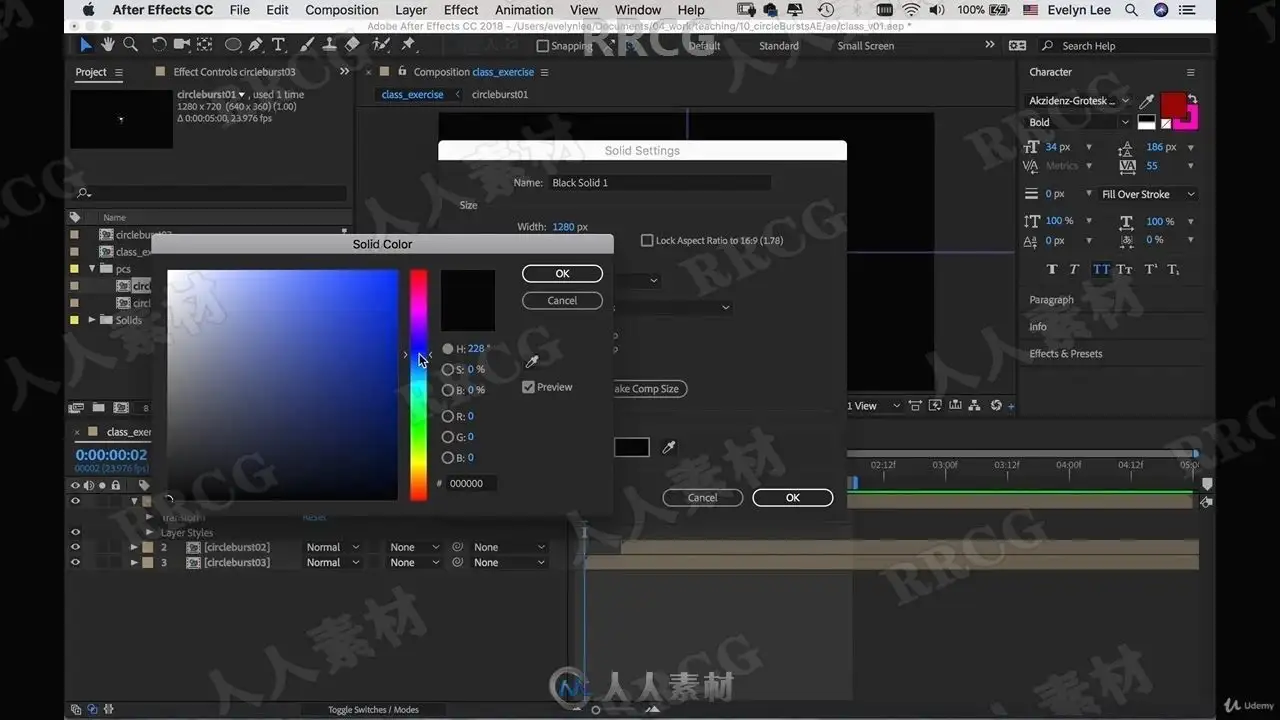Click the Character panel eyedropper icon
This screenshot has width=1280, height=720.
1148,101
